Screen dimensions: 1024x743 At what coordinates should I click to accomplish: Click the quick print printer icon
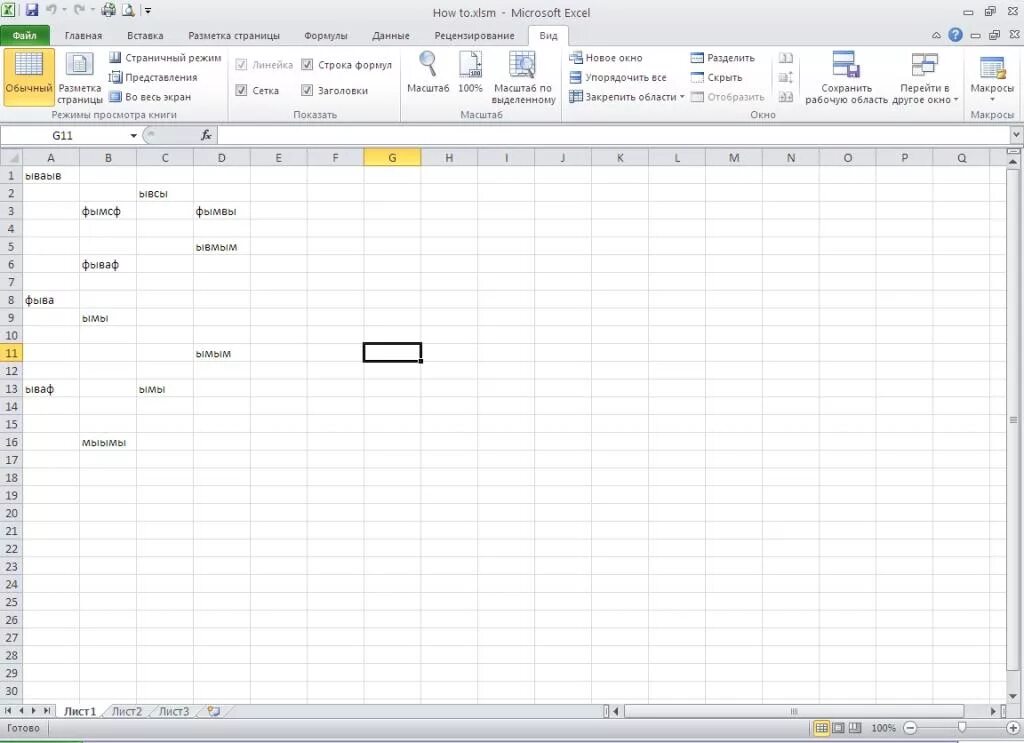coord(108,10)
